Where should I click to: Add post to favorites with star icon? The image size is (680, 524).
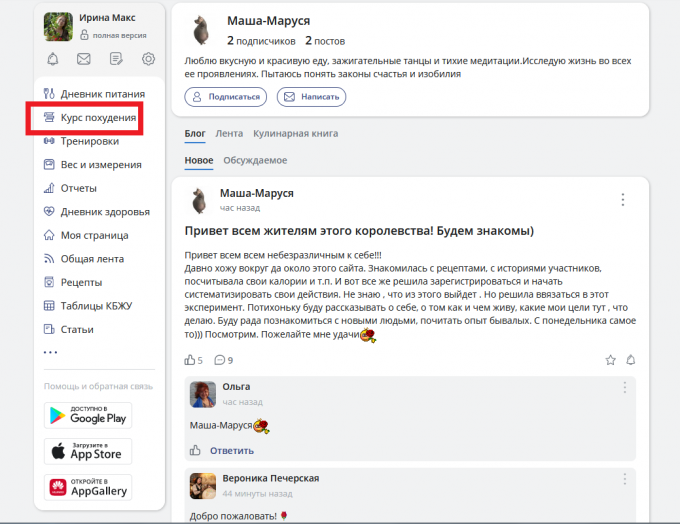[x=610, y=360]
